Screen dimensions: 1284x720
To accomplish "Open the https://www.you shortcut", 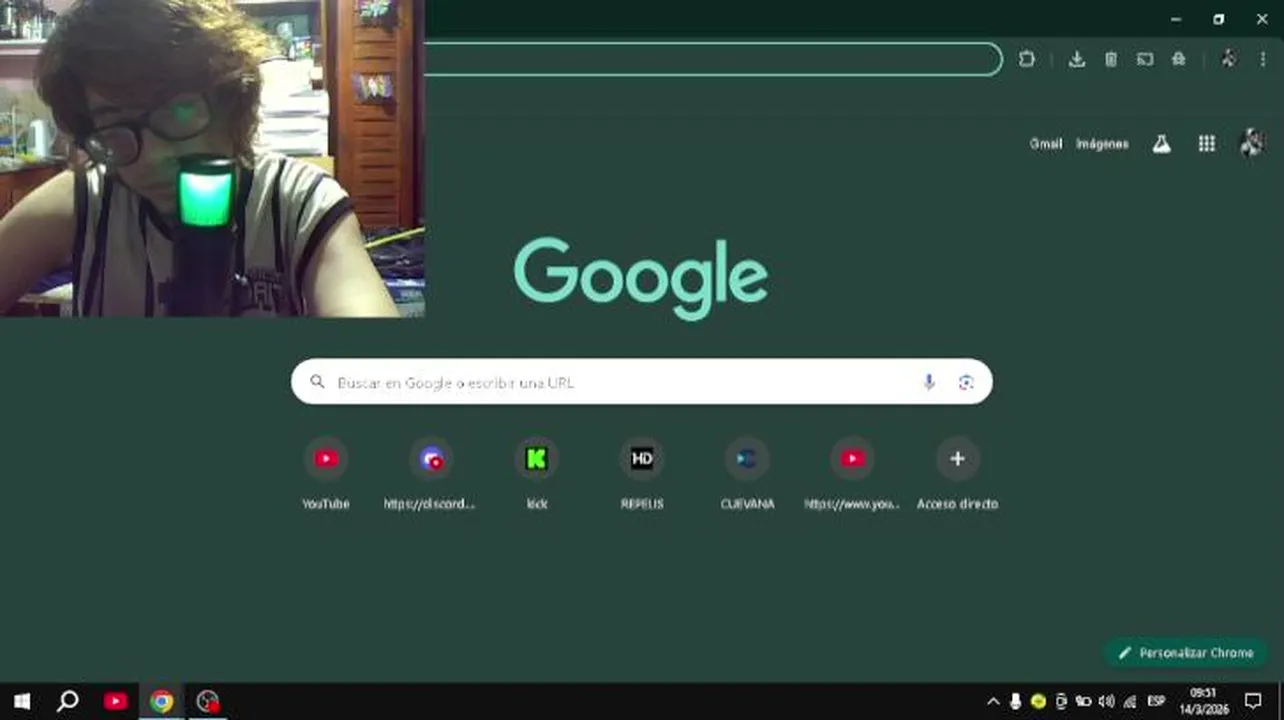I will [852, 474].
